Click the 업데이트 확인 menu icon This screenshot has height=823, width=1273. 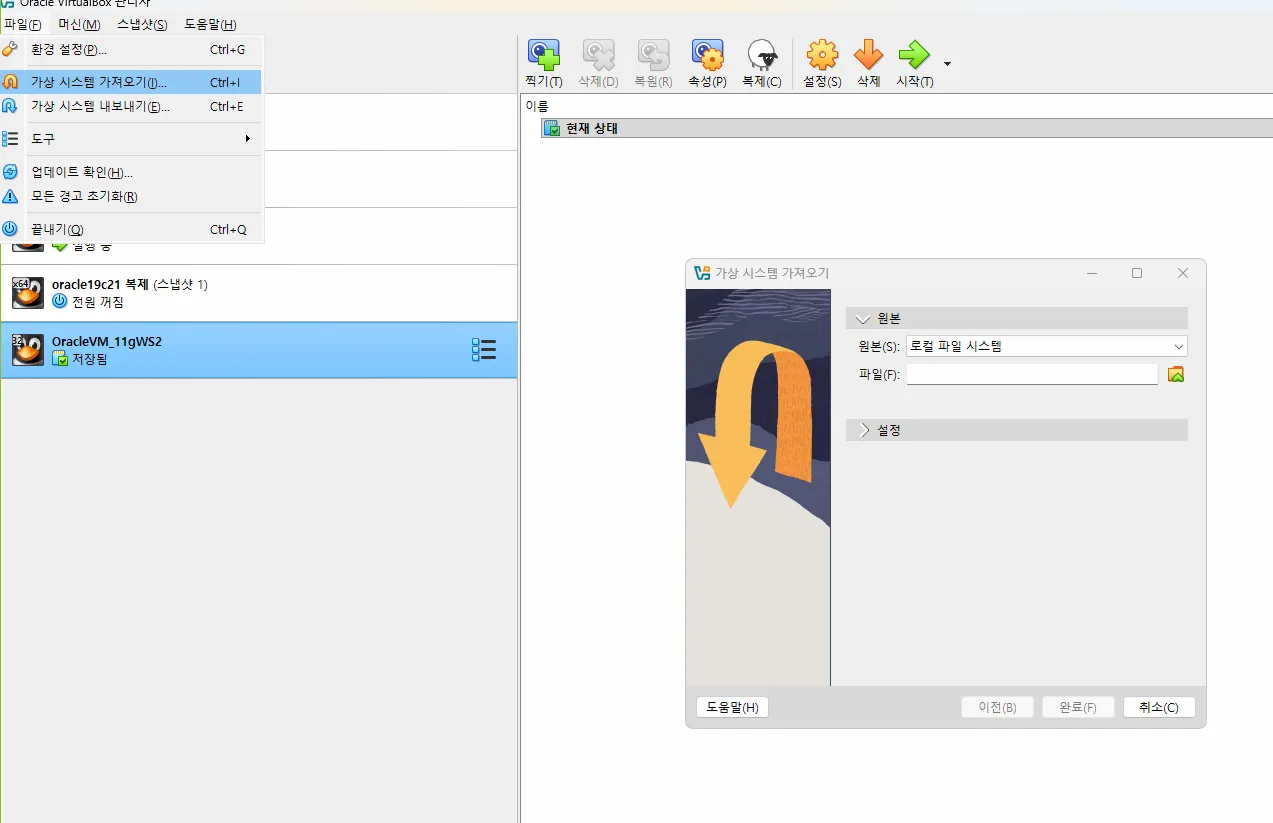[x=10, y=172]
